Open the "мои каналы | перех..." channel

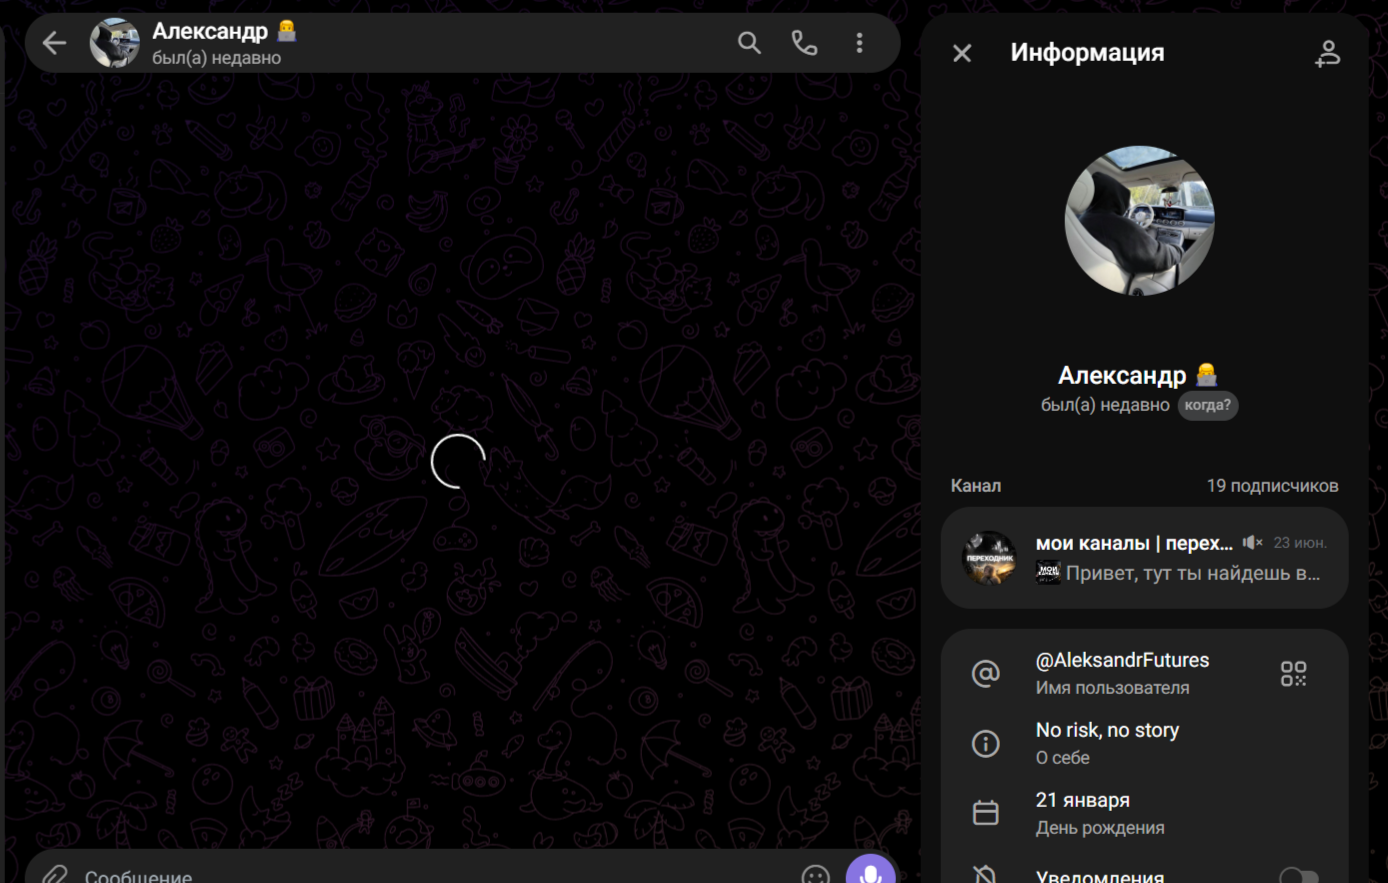tap(1144, 558)
